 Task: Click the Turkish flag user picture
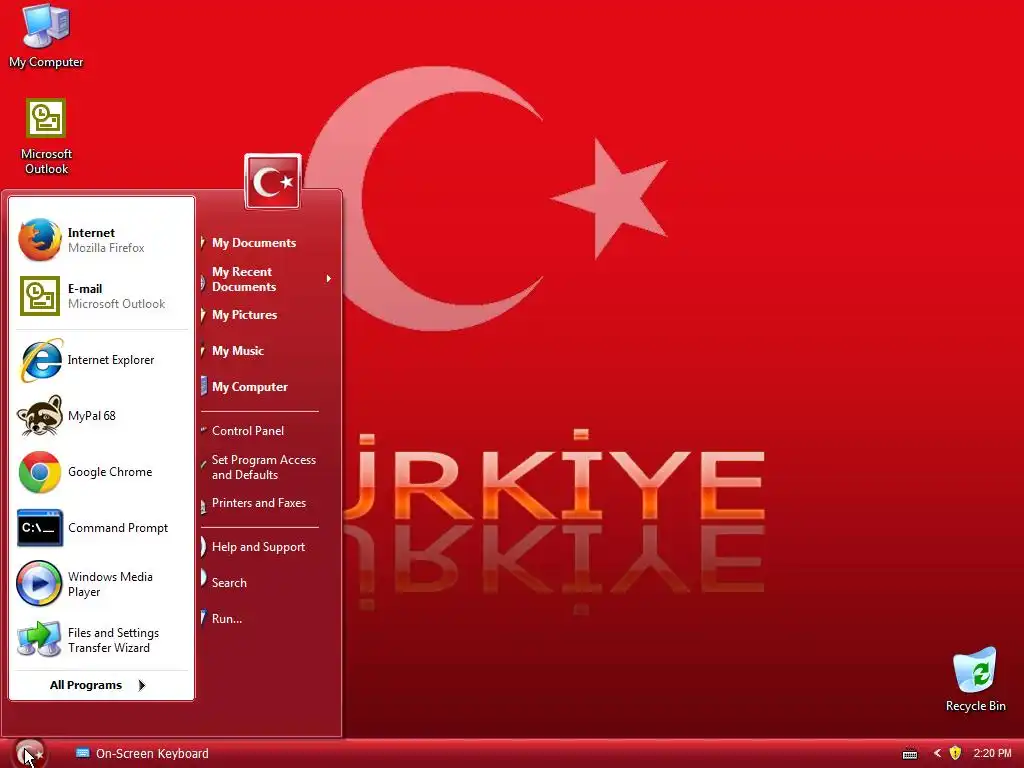[x=273, y=182]
